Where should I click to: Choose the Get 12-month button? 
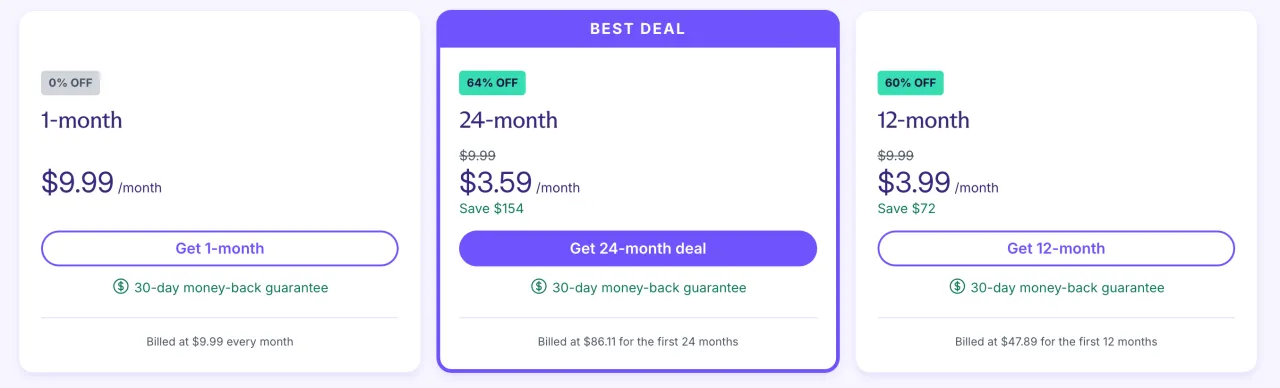point(1056,248)
